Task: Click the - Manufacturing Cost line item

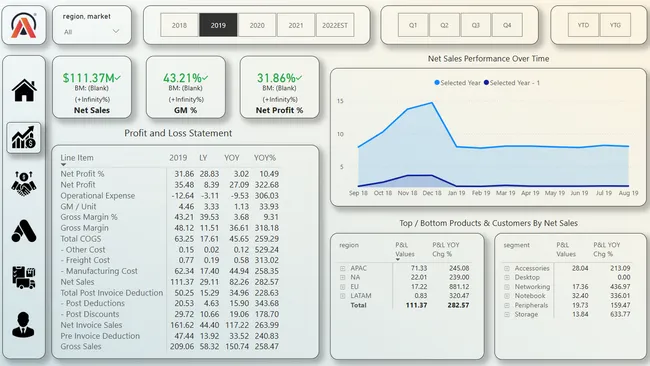Action: point(99,271)
